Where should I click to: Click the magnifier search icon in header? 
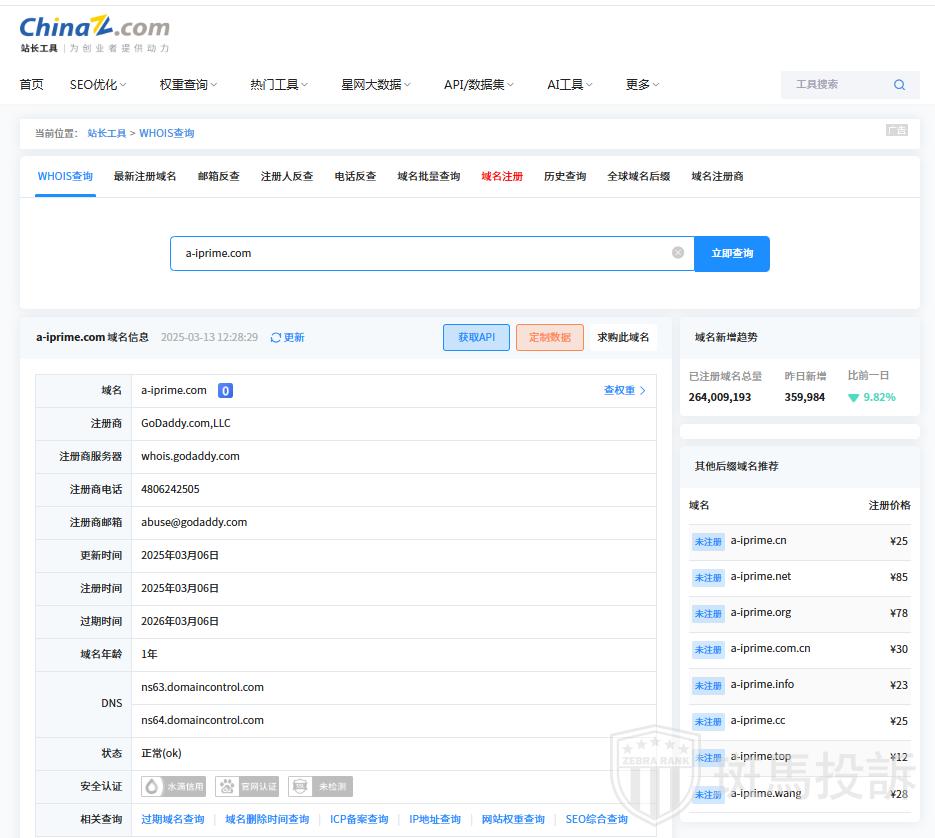click(x=899, y=85)
